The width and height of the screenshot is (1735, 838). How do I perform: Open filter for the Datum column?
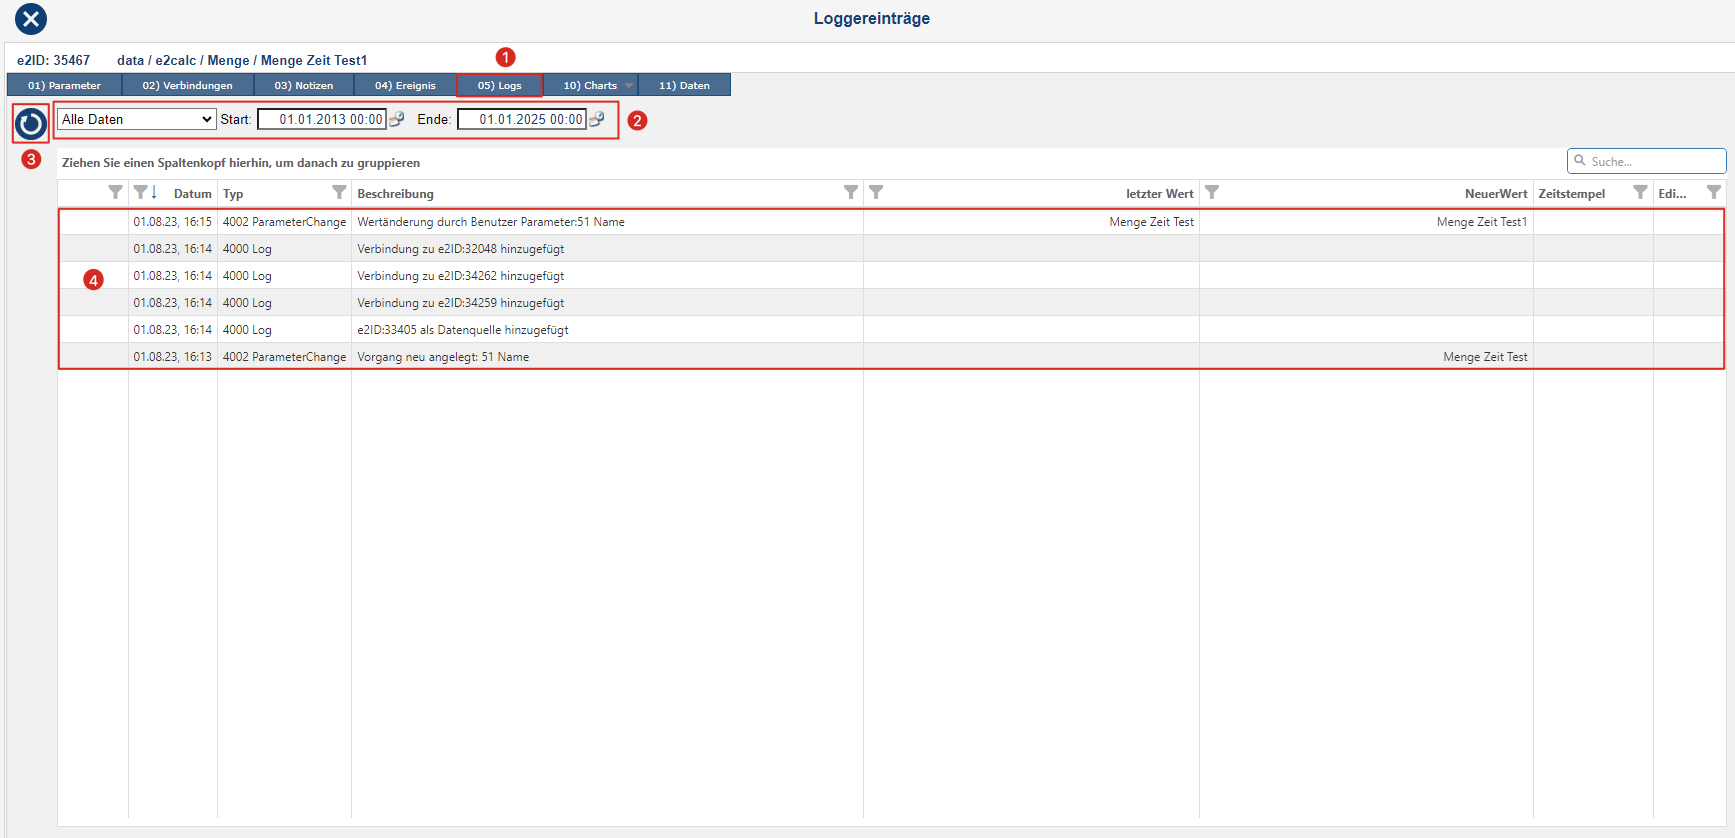140,192
